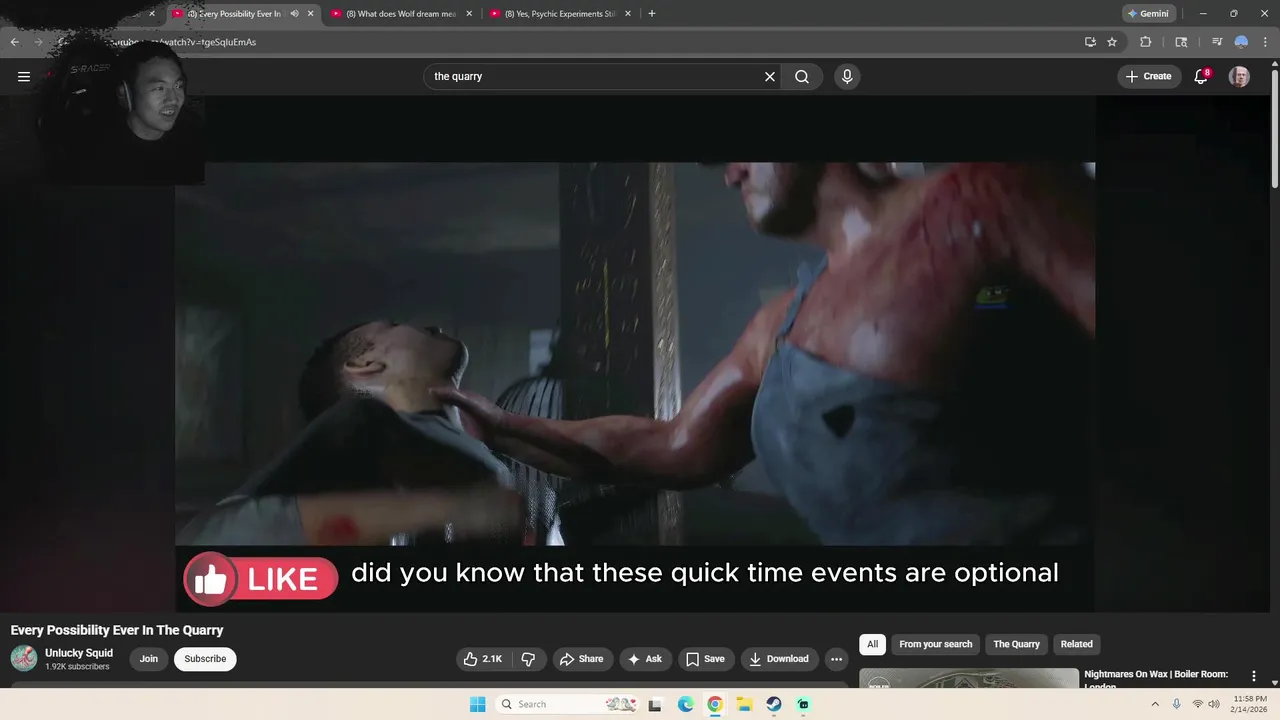Click video title 'Every Possibility Ever In The Quarry'
The width and height of the screenshot is (1280, 720).
117,630
